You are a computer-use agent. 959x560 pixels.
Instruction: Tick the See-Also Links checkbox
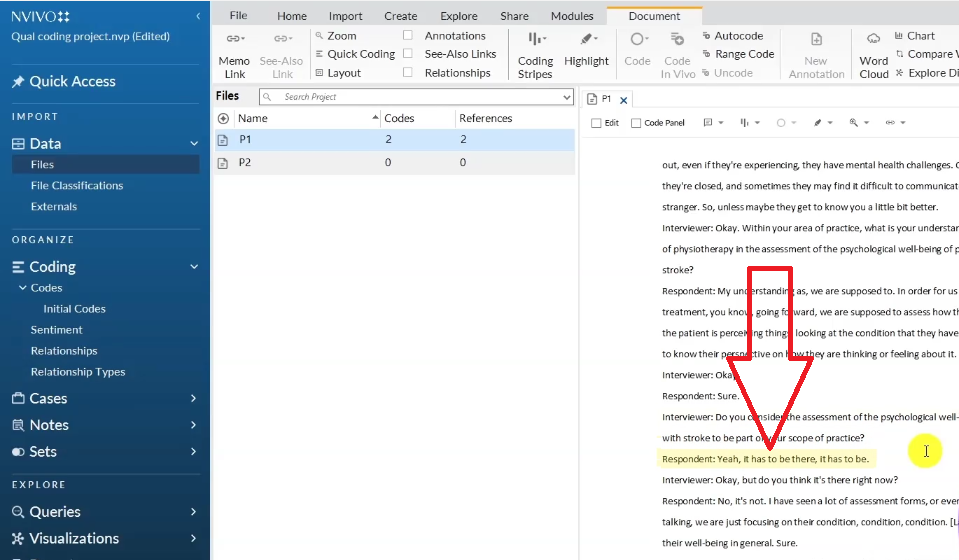(x=408, y=54)
